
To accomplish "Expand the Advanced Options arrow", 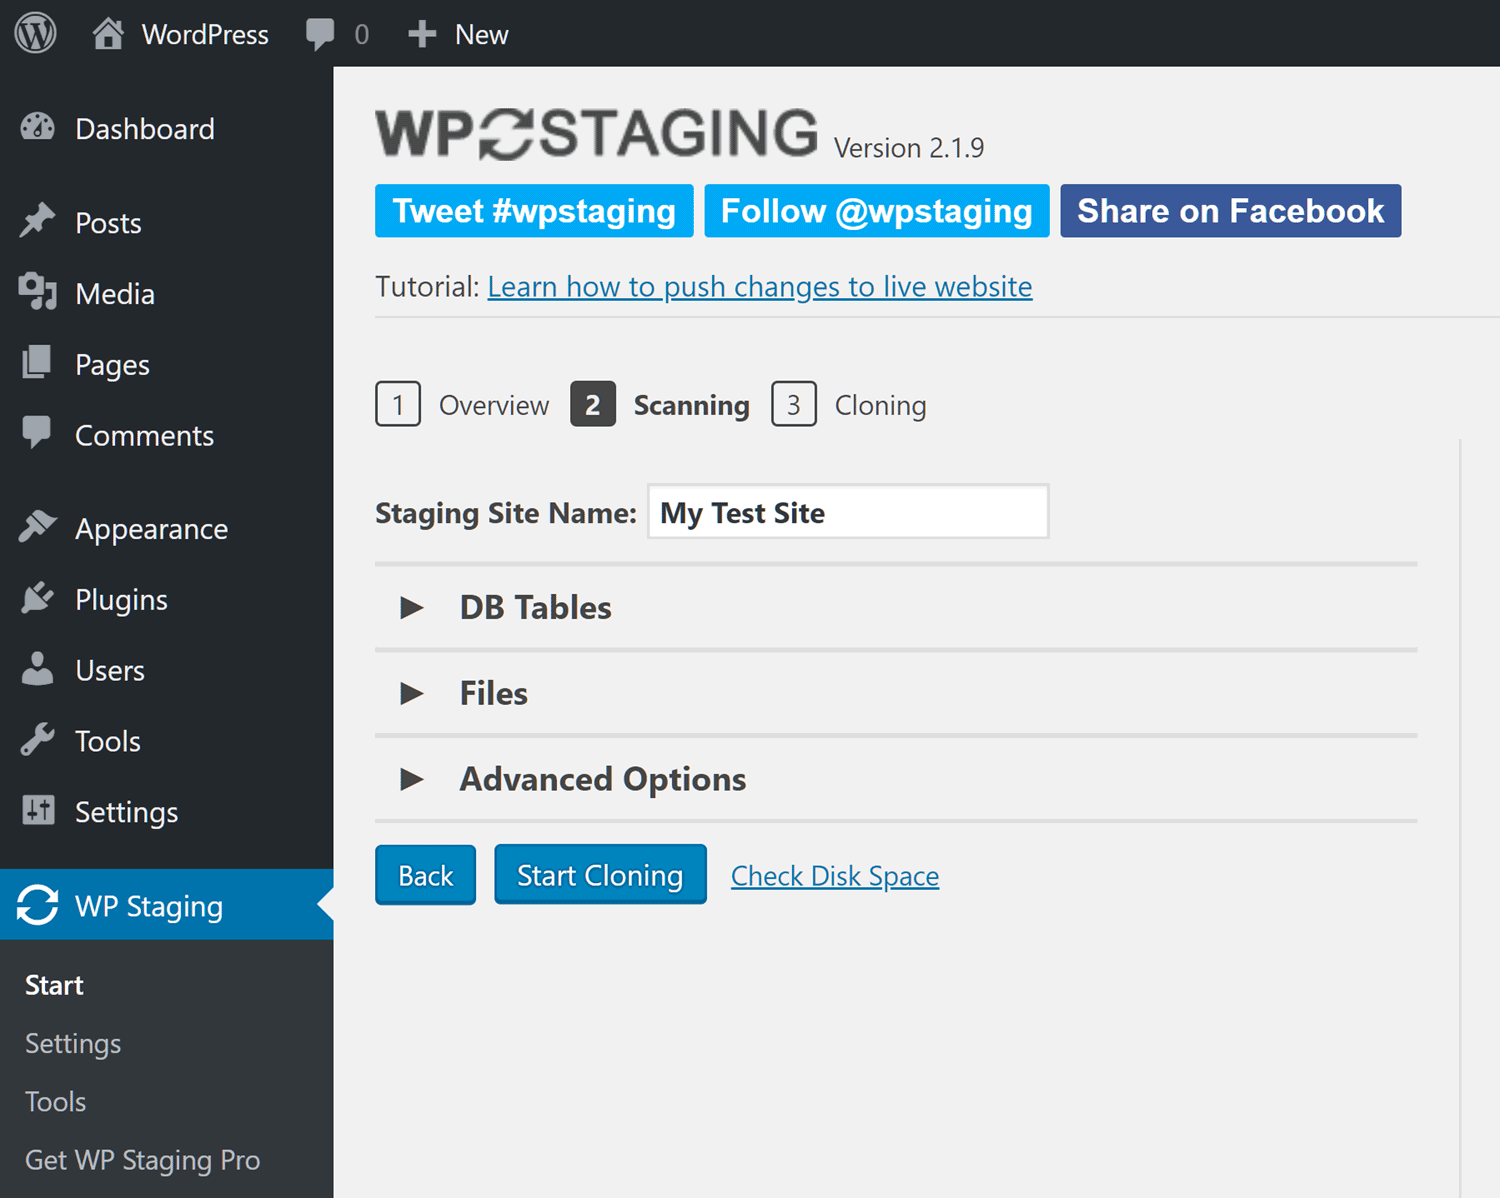I will click(x=412, y=779).
